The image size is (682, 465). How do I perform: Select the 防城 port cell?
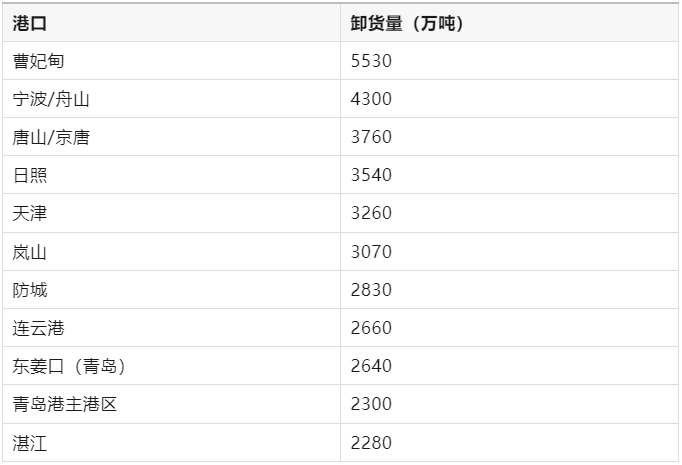pos(171,290)
